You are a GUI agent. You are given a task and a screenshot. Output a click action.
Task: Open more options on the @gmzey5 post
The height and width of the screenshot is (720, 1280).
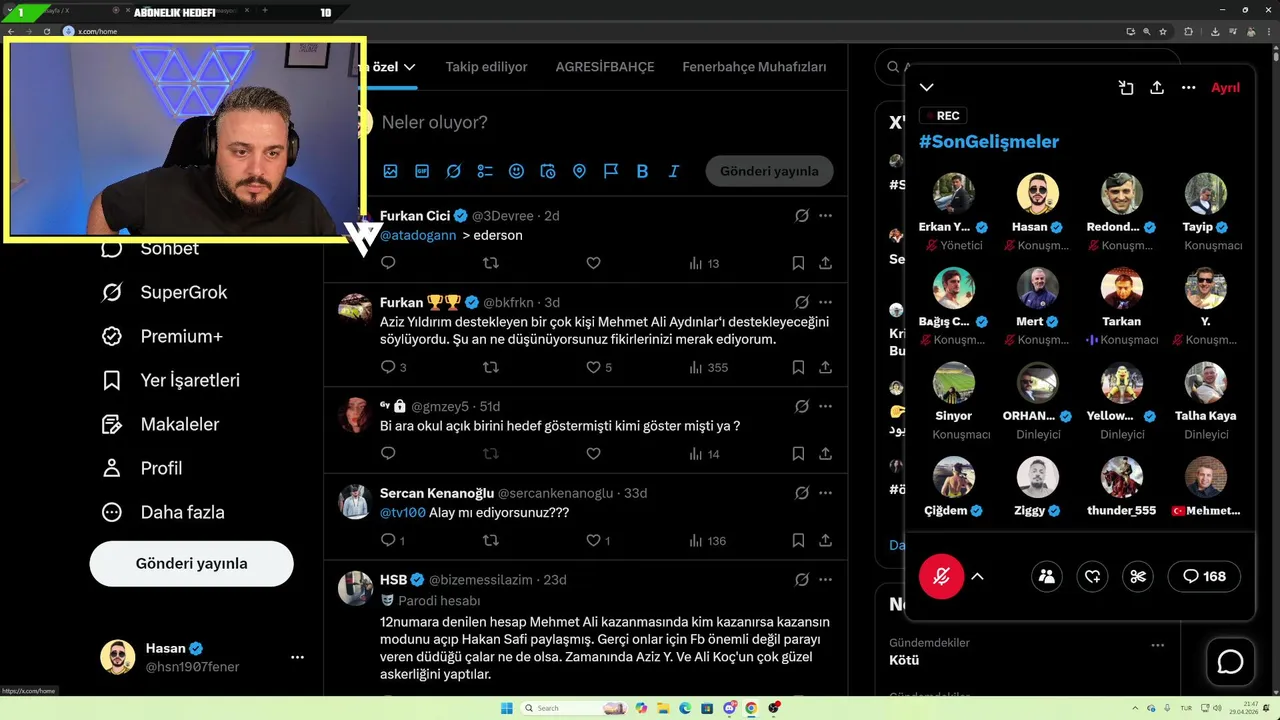pos(825,406)
